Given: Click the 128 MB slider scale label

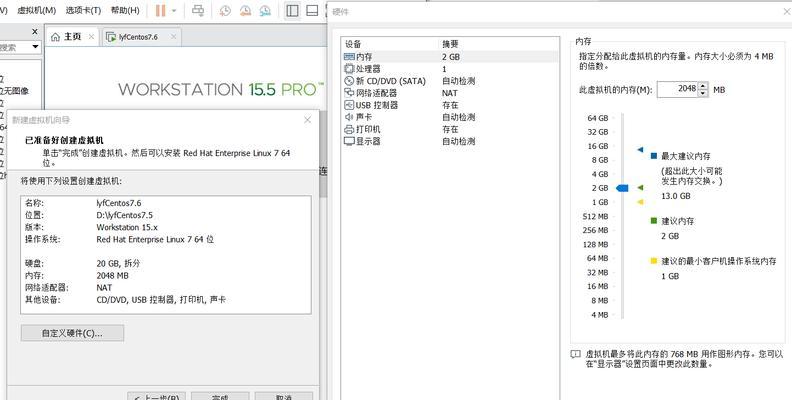Looking at the screenshot, I should pos(595,244).
